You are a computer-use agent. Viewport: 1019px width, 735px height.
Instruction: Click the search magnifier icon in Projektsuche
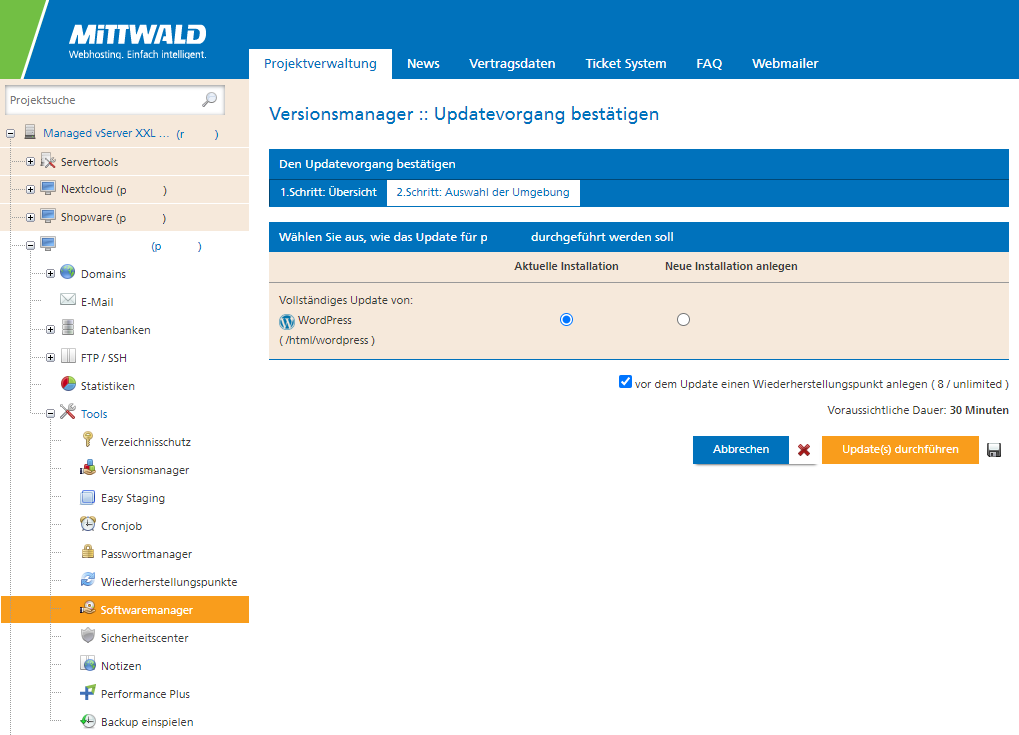pyautogui.click(x=209, y=99)
